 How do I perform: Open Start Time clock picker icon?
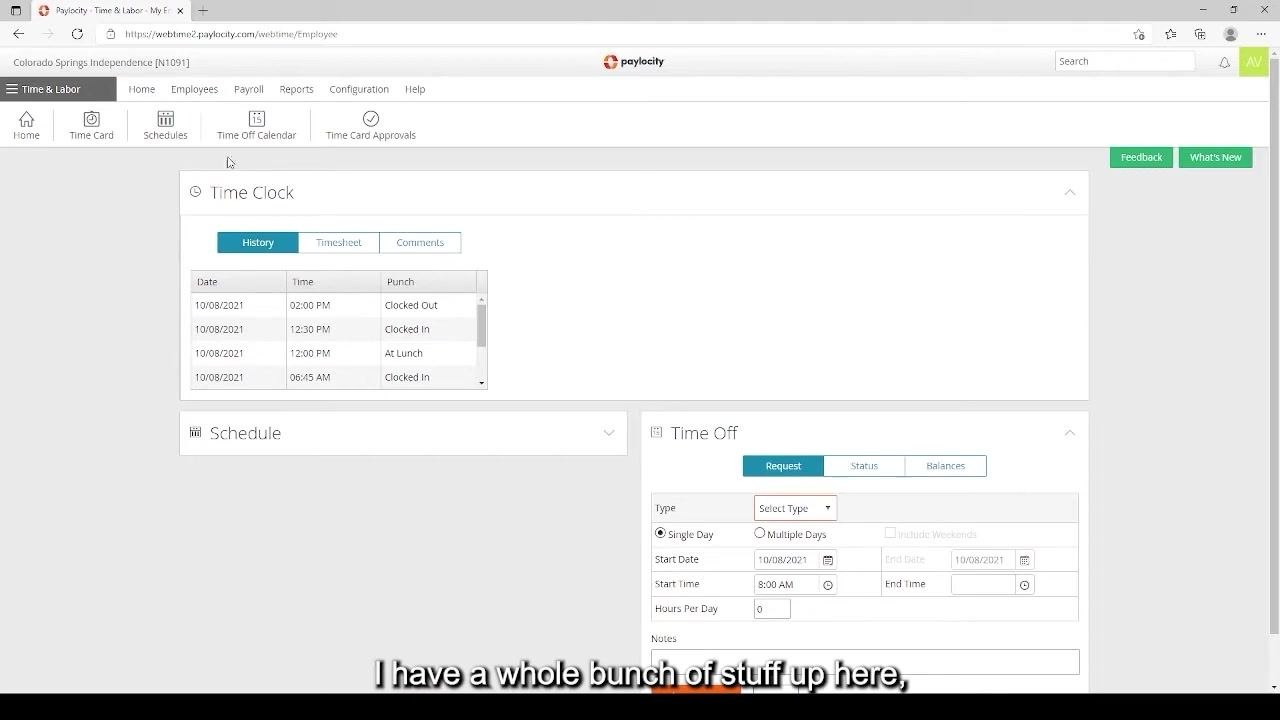pos(828,585)
